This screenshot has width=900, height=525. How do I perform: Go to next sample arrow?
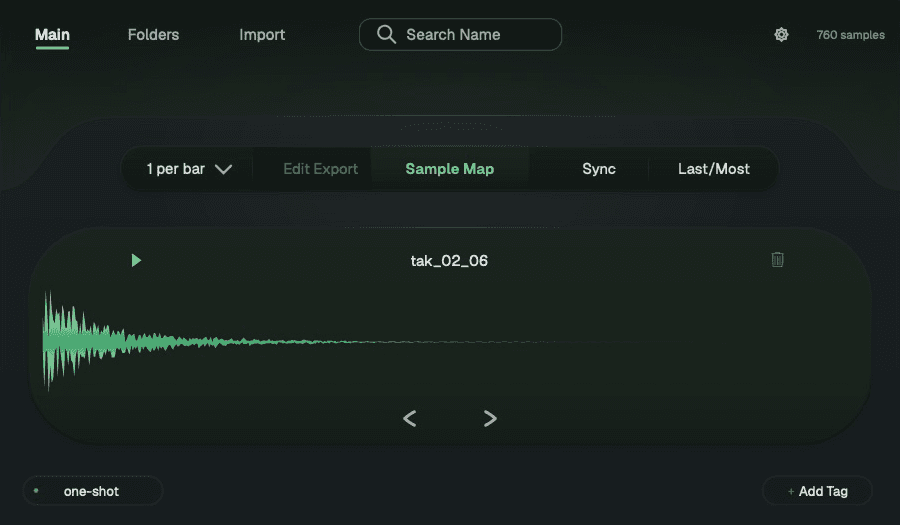490,418
